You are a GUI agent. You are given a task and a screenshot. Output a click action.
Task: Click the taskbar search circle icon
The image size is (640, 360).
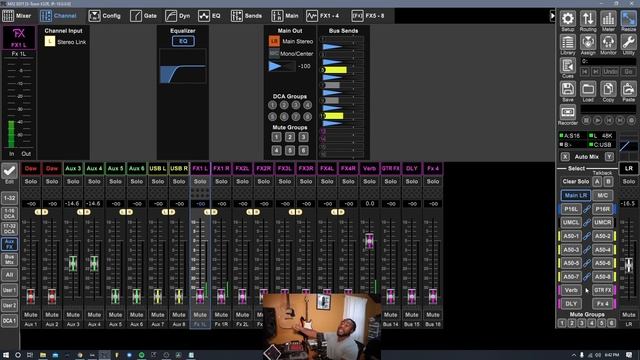[x=18, y=355]
